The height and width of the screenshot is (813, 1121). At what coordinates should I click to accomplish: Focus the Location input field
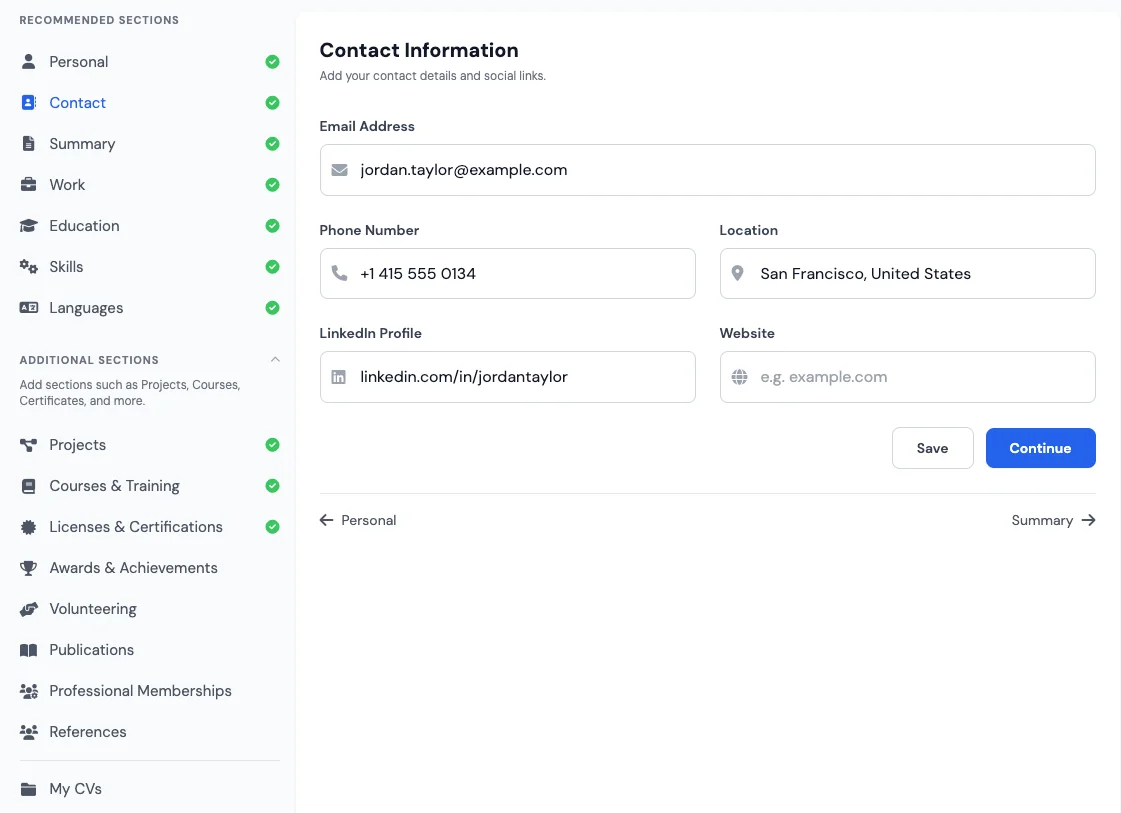(x=907, y=273)
